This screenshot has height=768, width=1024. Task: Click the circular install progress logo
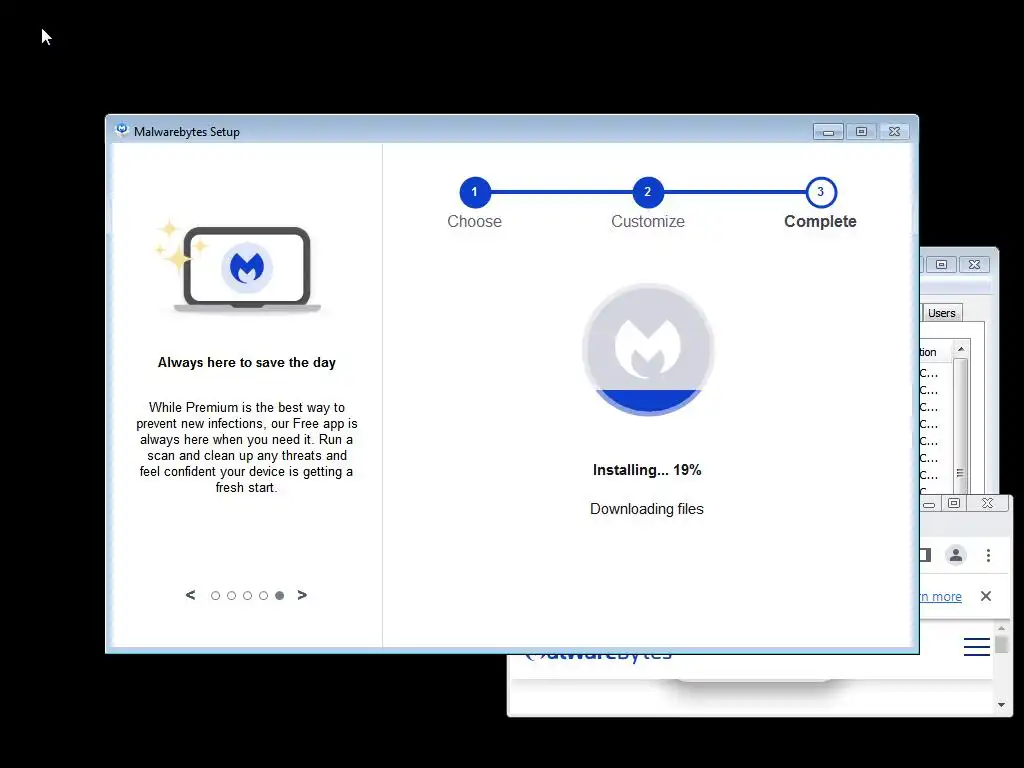point(648,349)
